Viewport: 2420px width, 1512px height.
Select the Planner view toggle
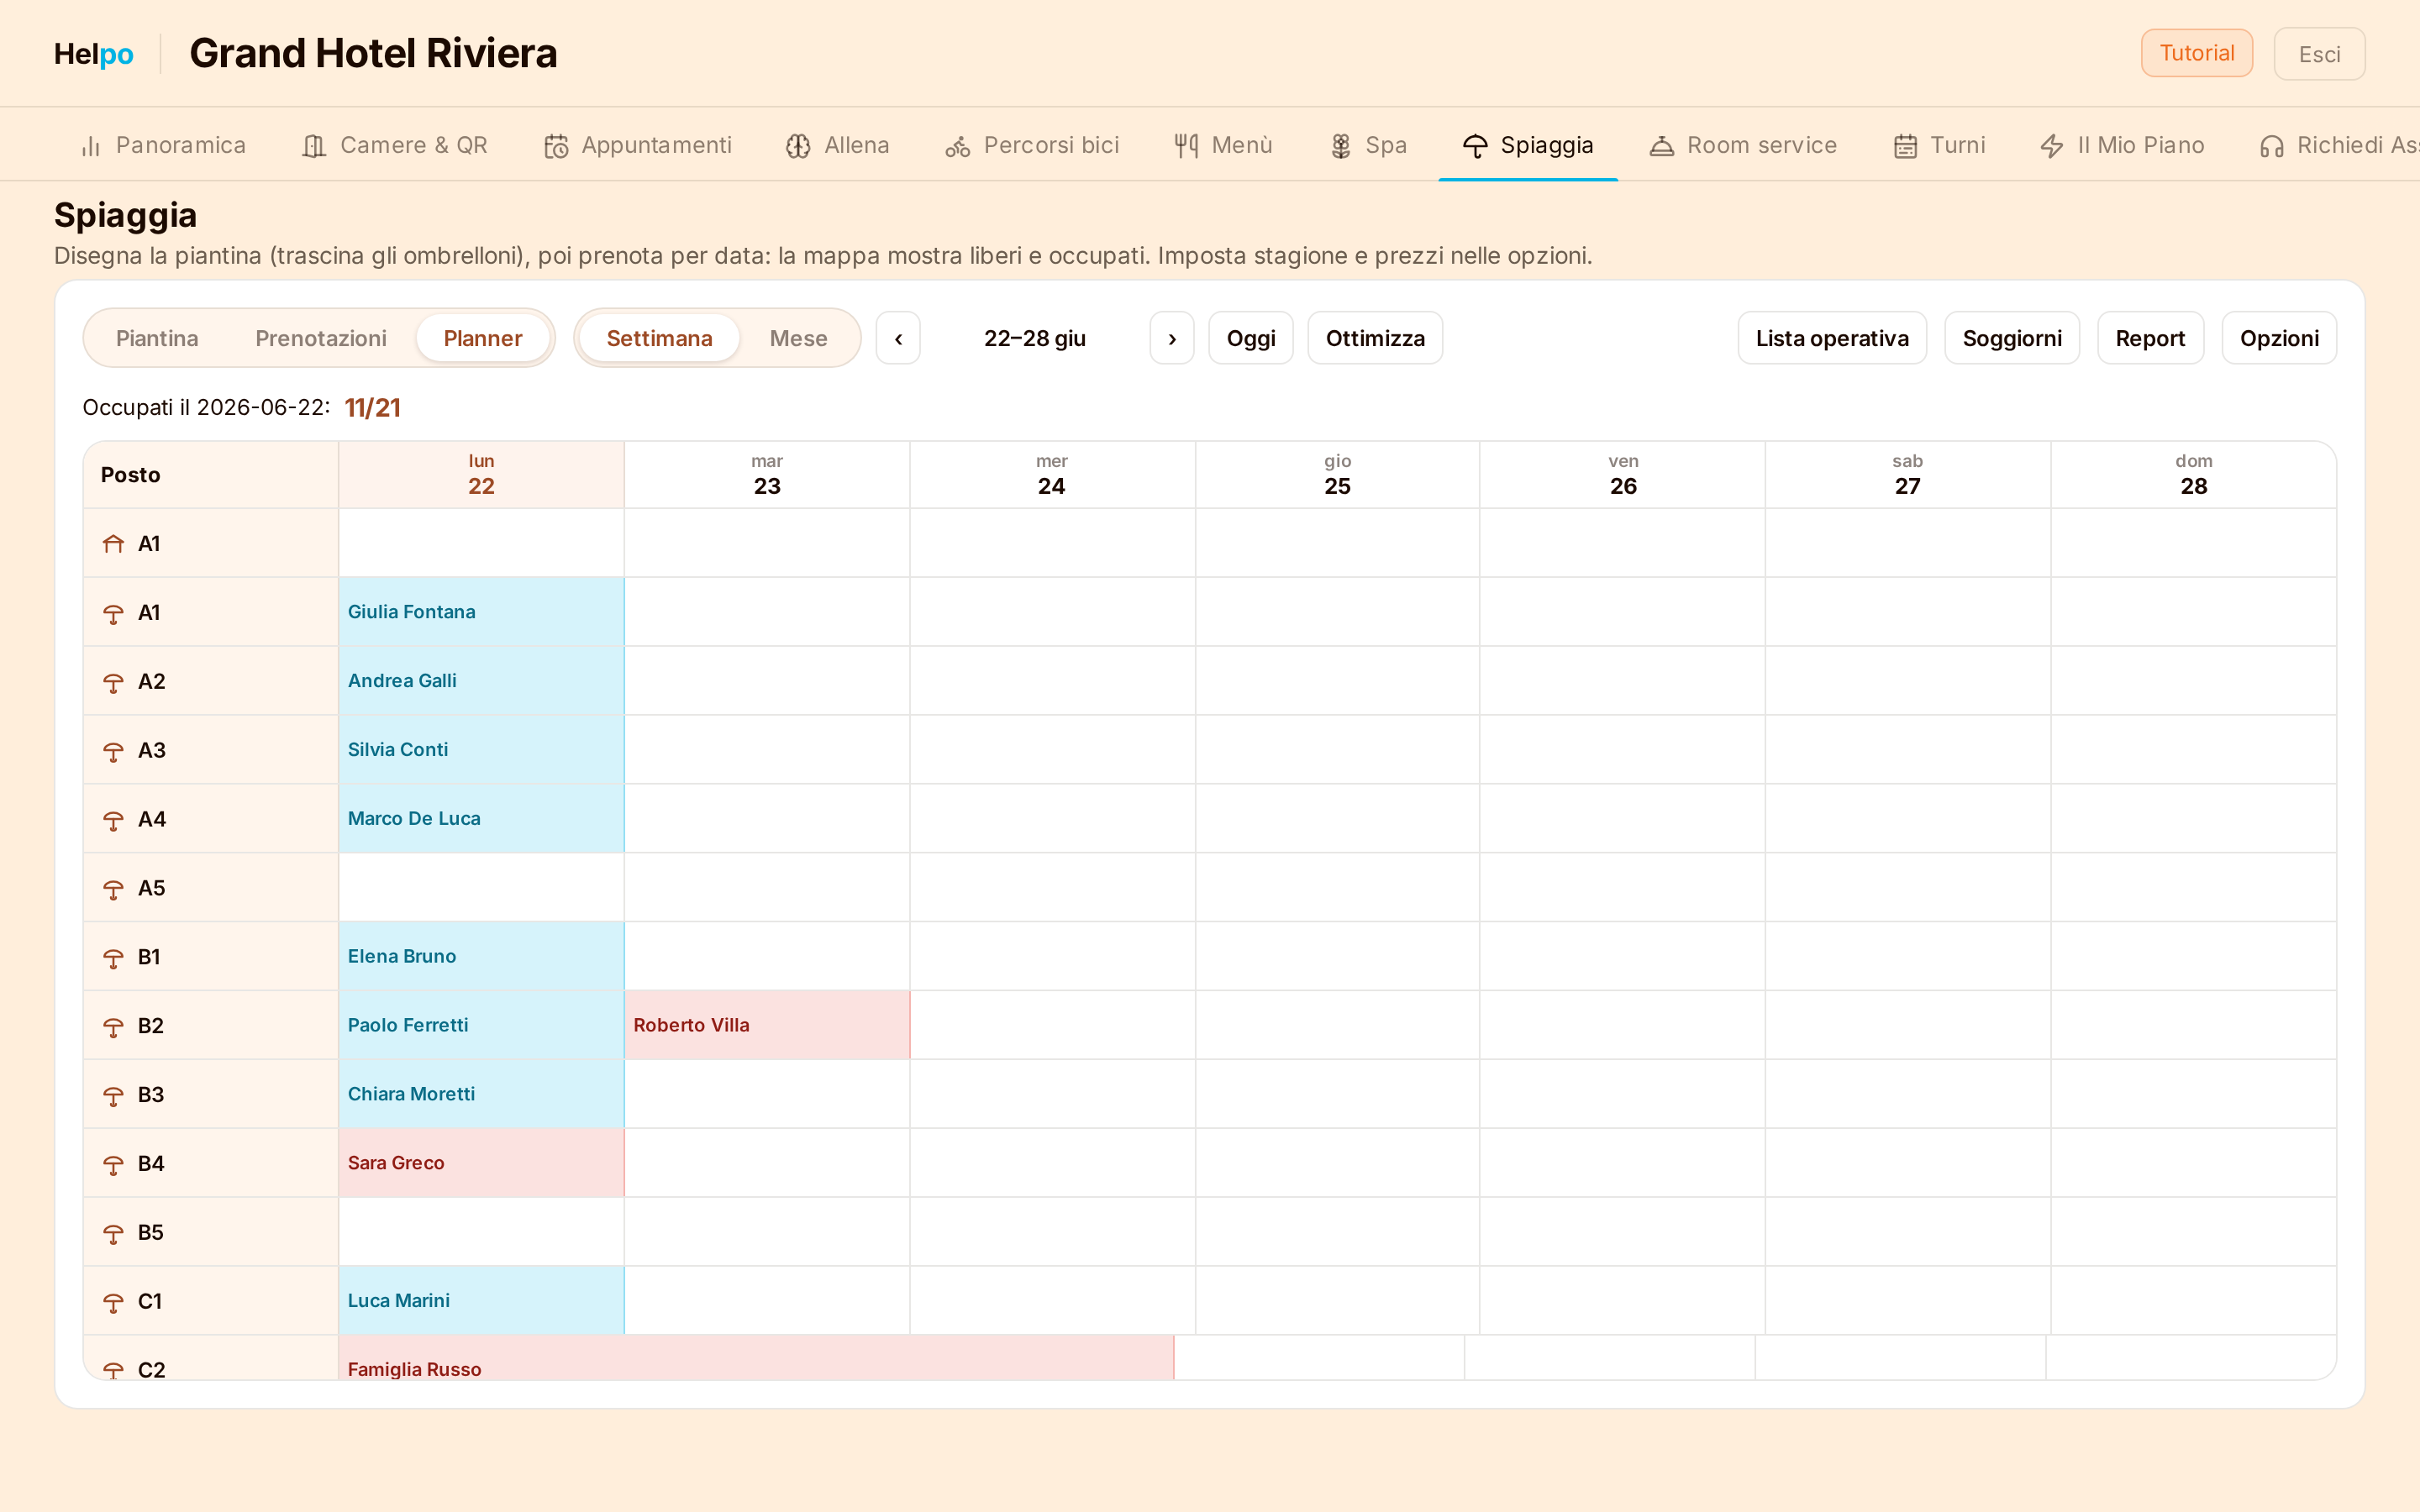[483, 338]
